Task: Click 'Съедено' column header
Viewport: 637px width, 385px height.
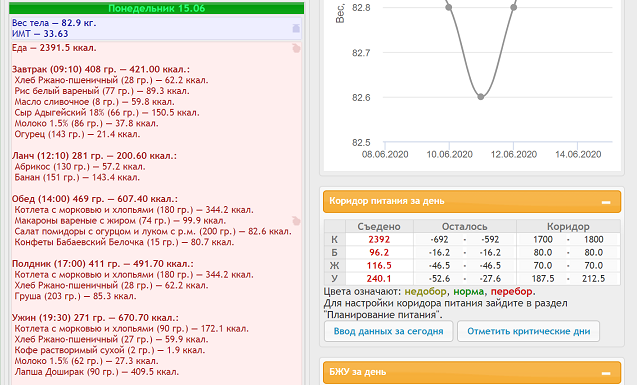Action: coord(379,227)
